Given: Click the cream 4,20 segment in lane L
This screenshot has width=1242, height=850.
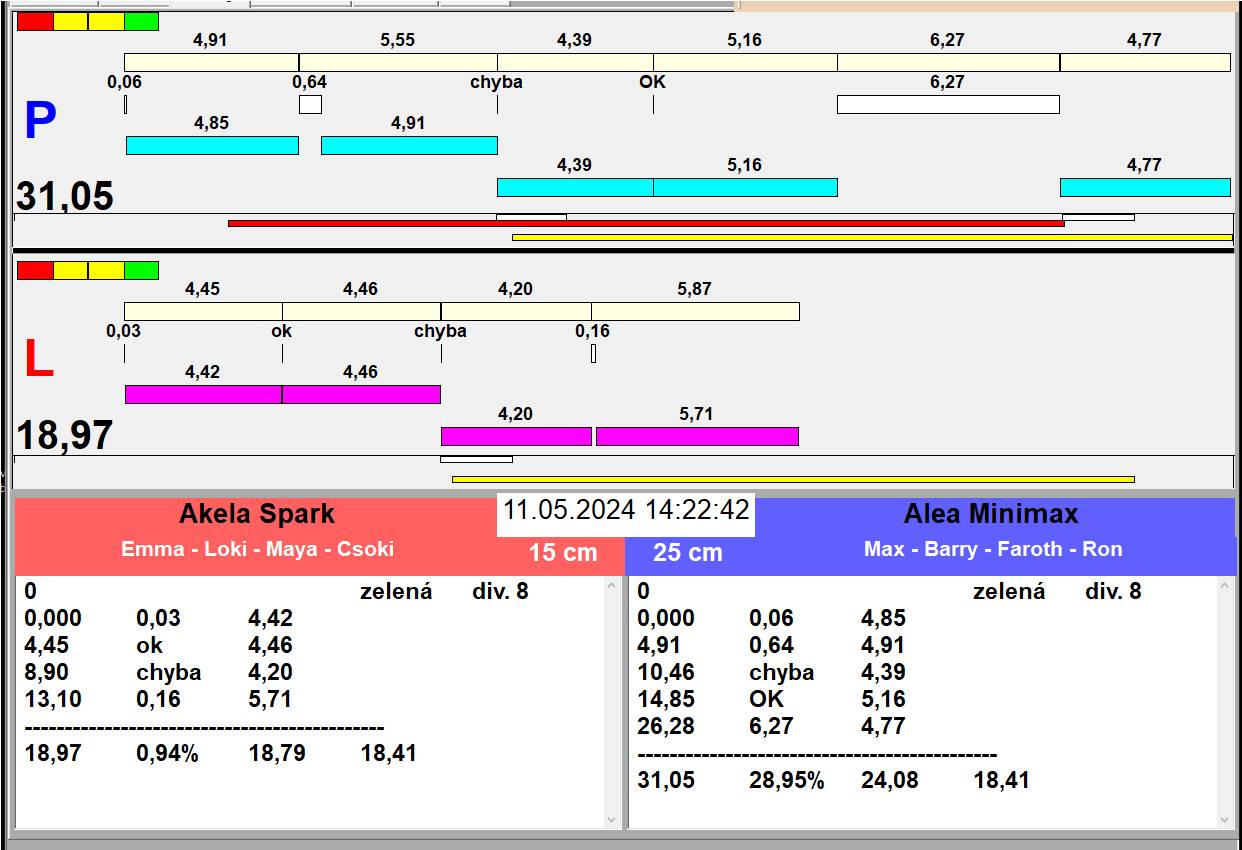Looking at the screenshot, I should [516, 311].
